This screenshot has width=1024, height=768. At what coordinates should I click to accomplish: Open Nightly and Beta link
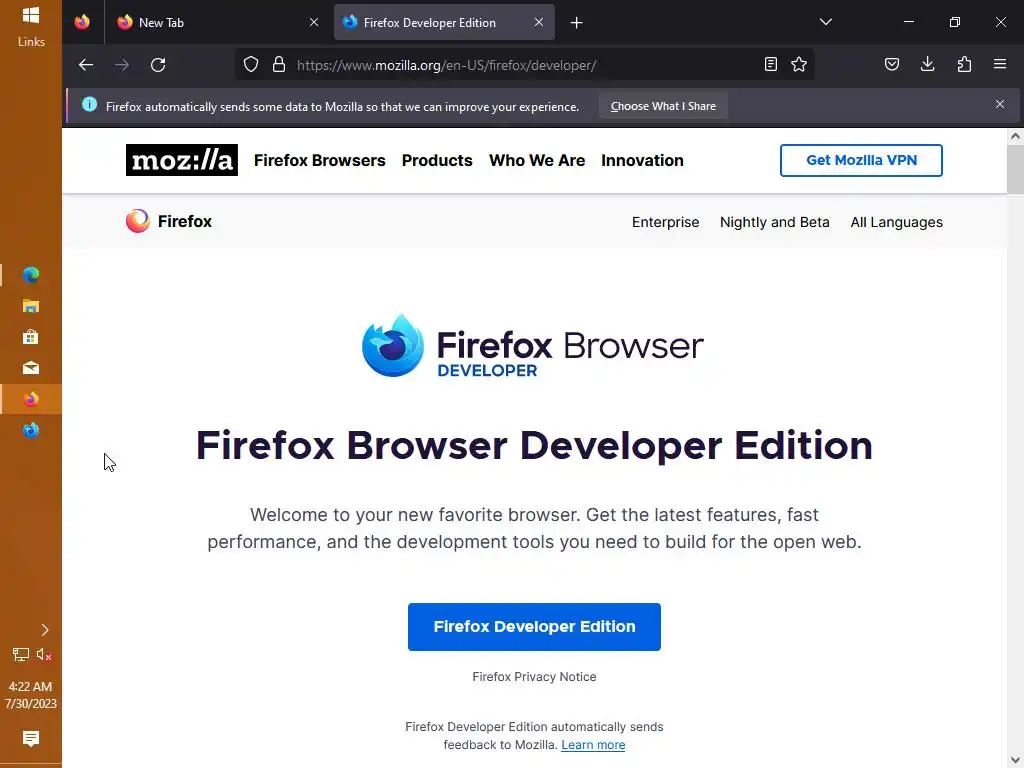pos(775,222)
